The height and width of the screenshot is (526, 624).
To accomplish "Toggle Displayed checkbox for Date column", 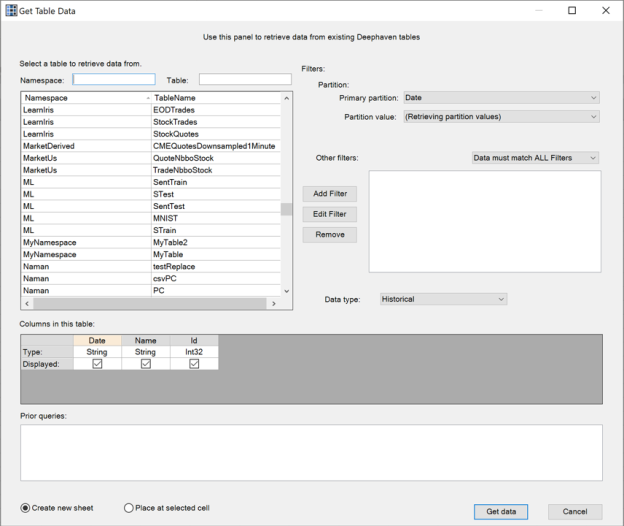I will (x=97, y=364).
